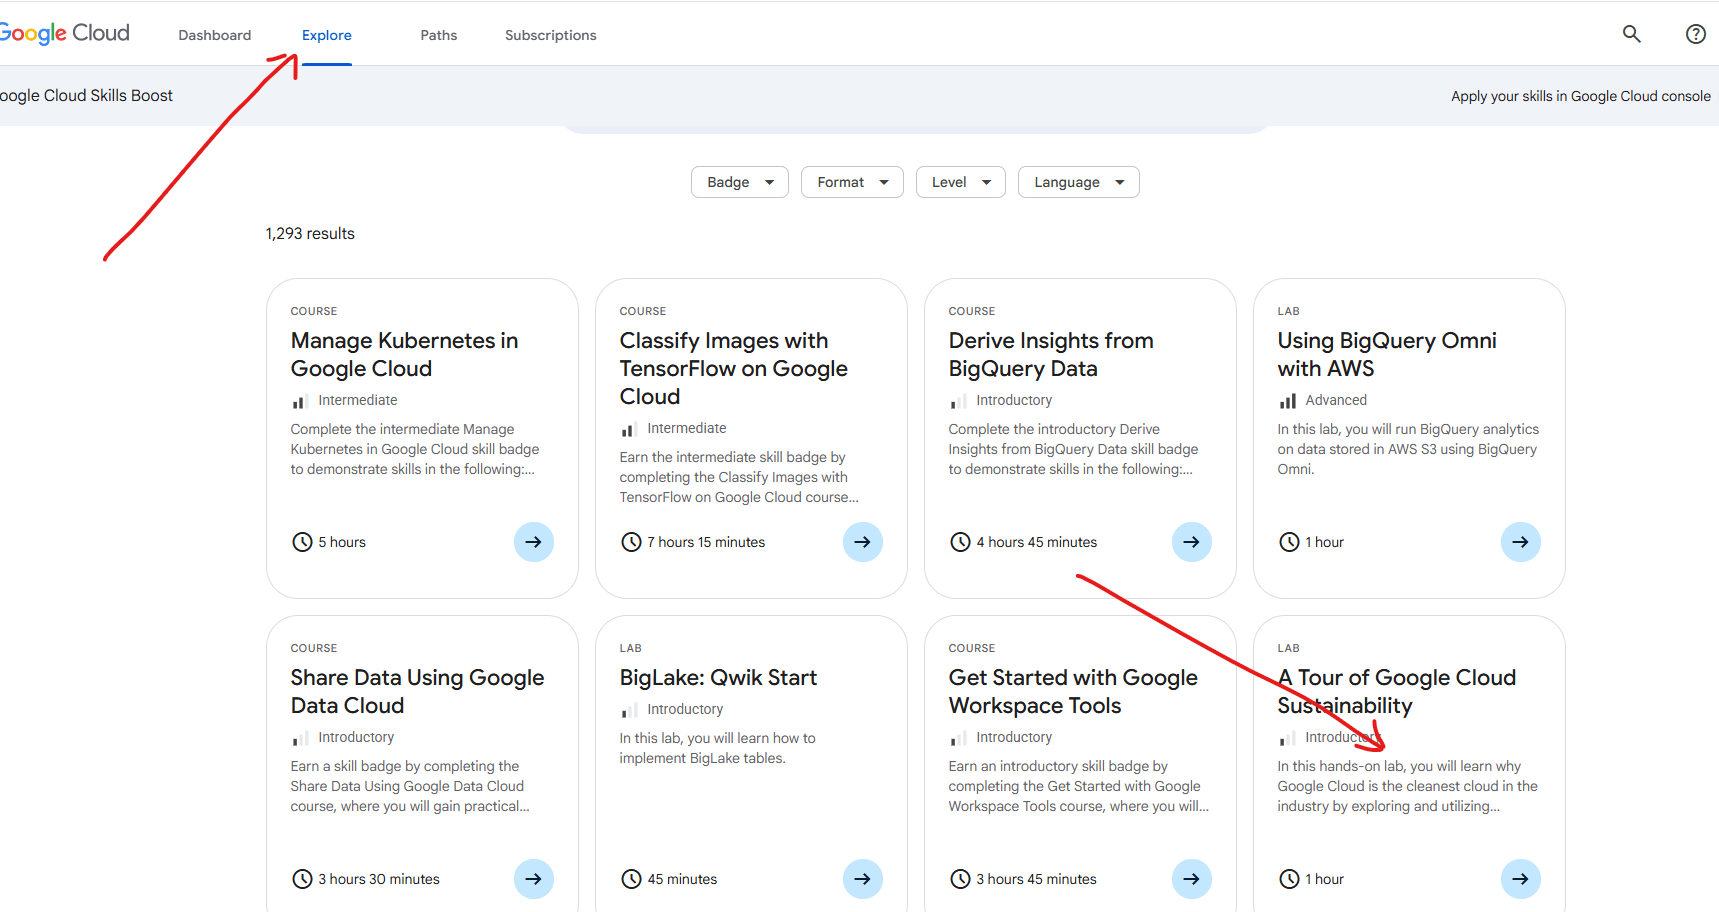Click clock icon beside 3 hours 30 minutes

click(x=302, y=879)
